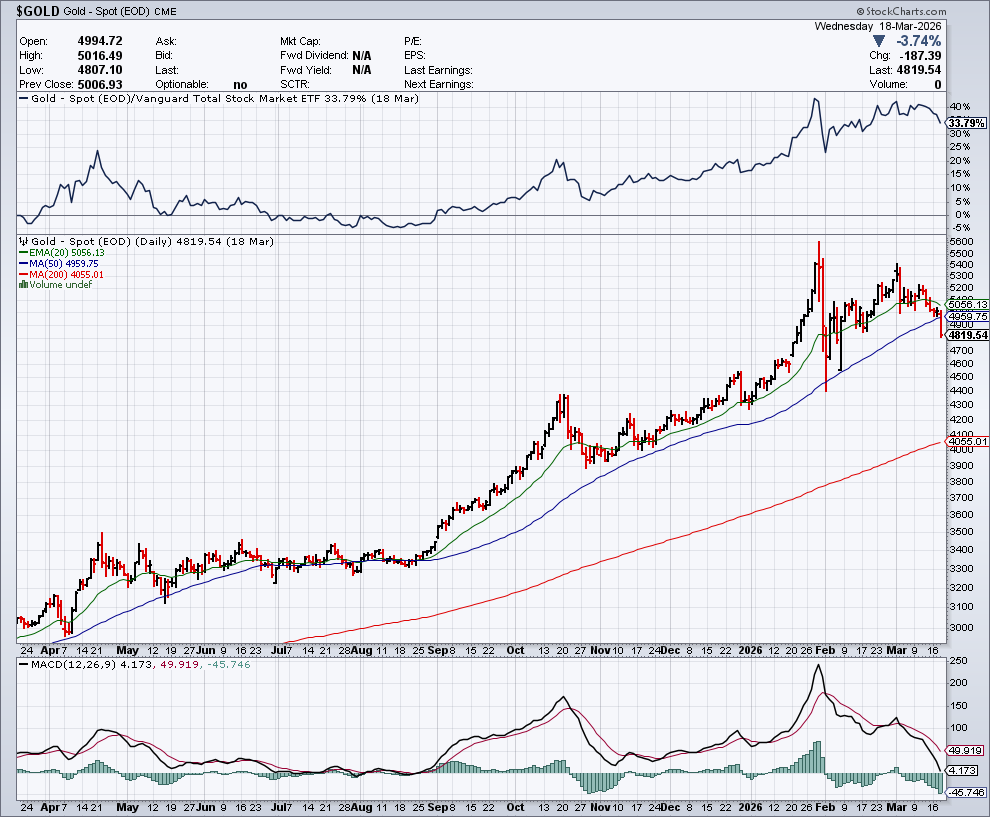Screen dimensions: 990x817
Task: Click the Volume histogram icon in the legend
Action: click(24, 285)
